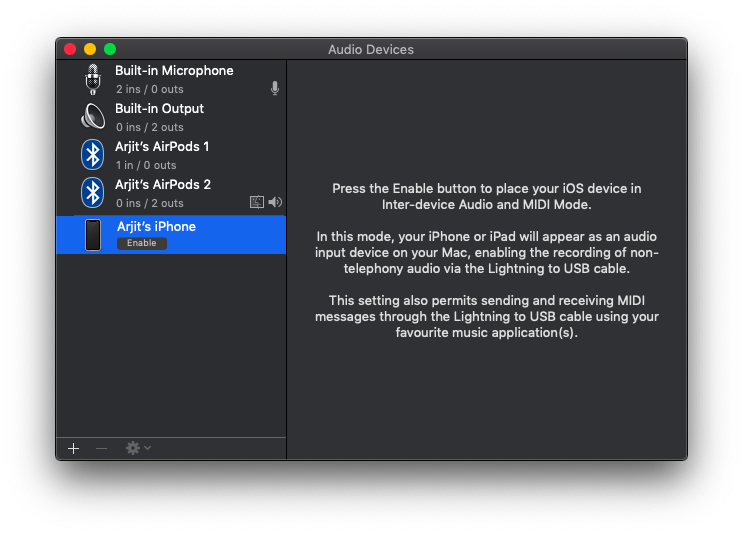Click the Built-in Microphone device icon
The image size is (743, 534).
(x=93, y=79)
